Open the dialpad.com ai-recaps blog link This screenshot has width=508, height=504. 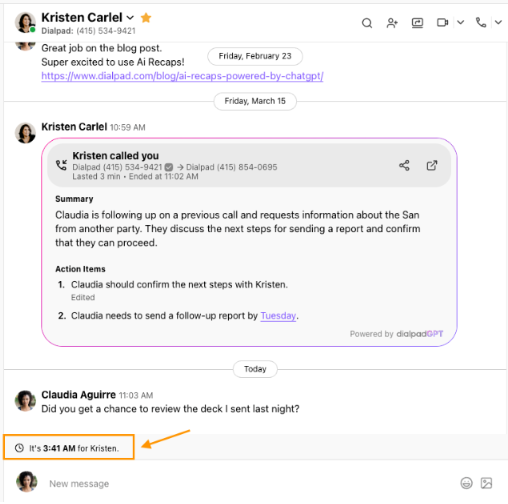pos(182,76)
